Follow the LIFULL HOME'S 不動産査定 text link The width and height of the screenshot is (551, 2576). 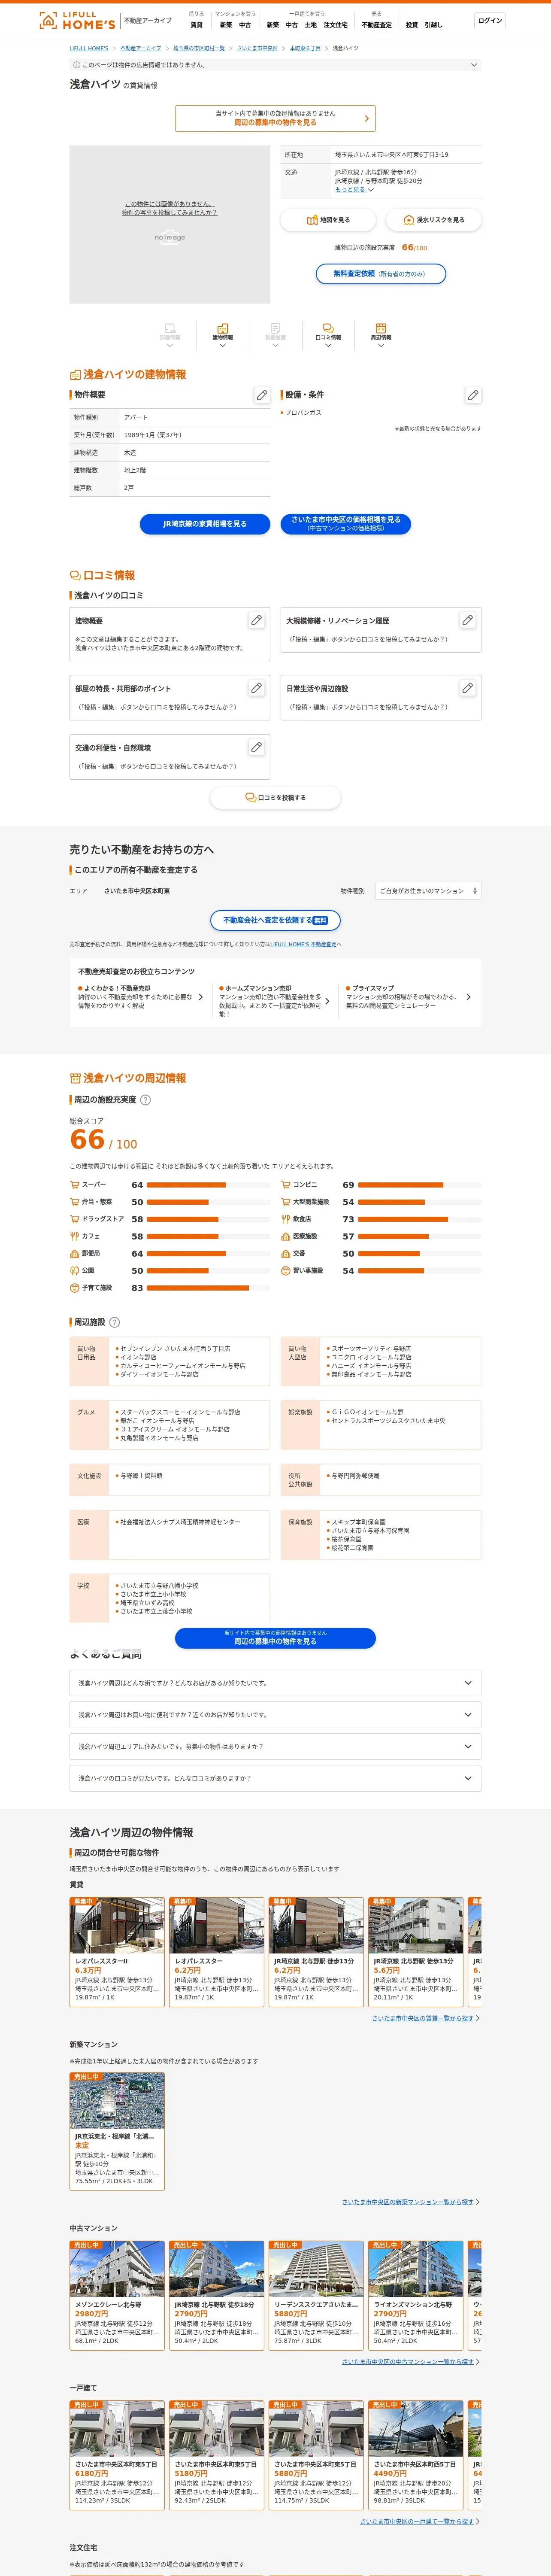coord(303,944)
